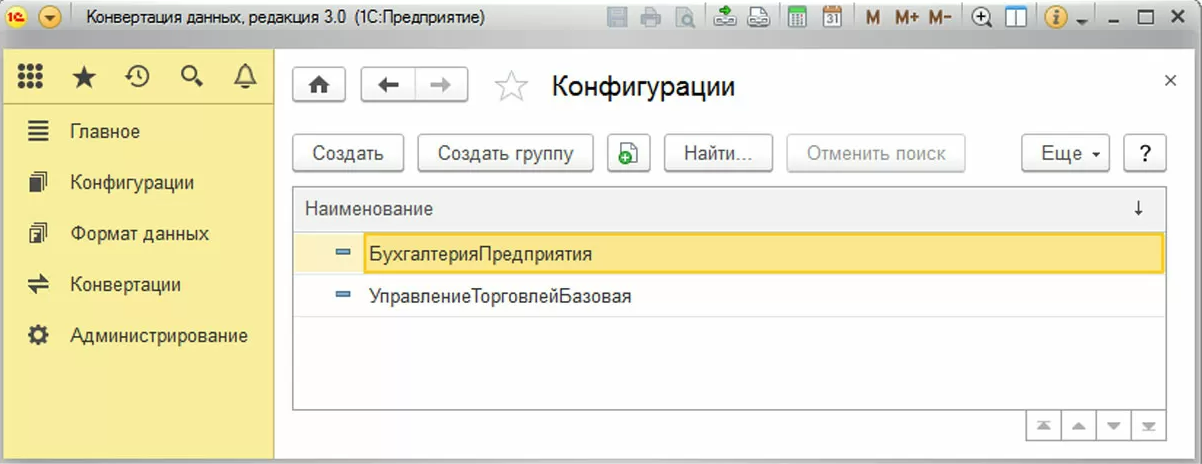Open the Администрирование section
The height and width of the screenshot is (464, 1202).
158,336
